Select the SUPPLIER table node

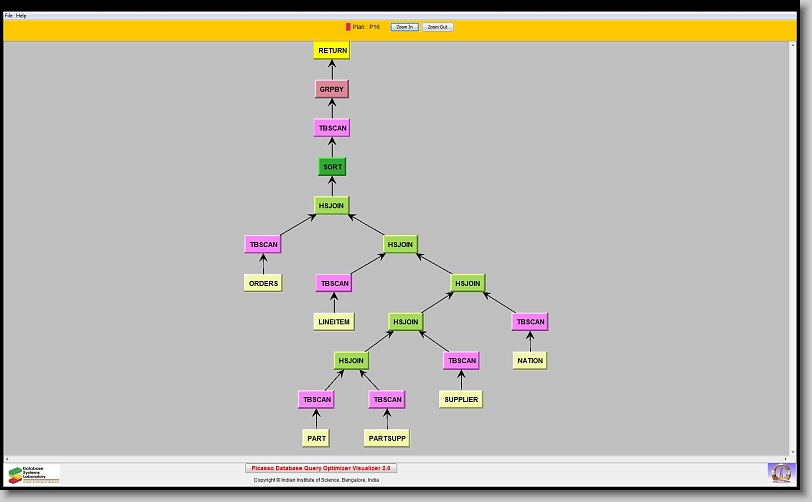pyautogui.click(x=460, y=399)
